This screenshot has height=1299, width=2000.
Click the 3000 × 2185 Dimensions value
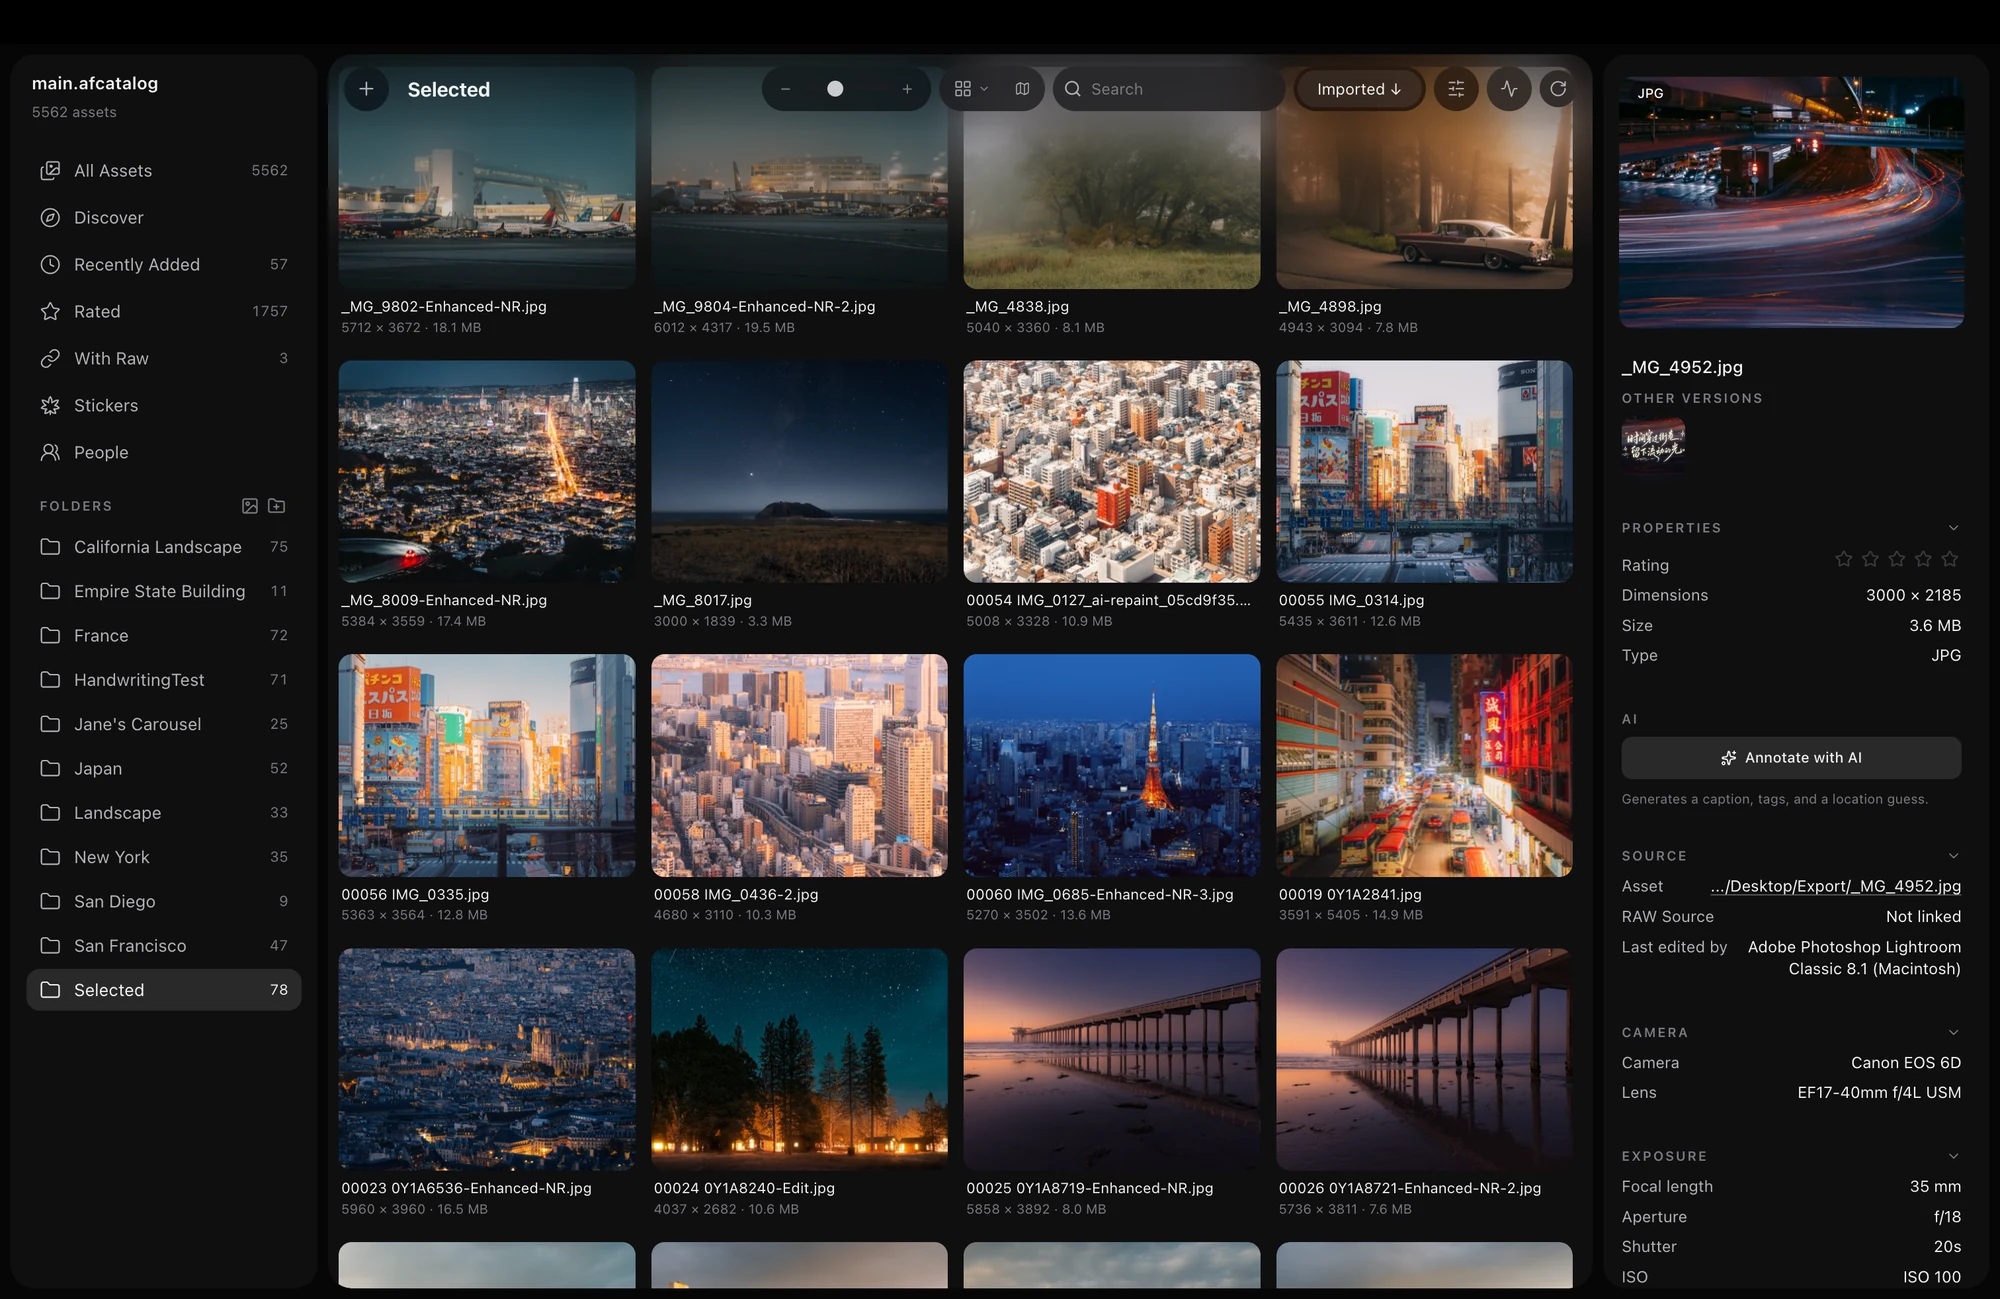pos(1913,595)
